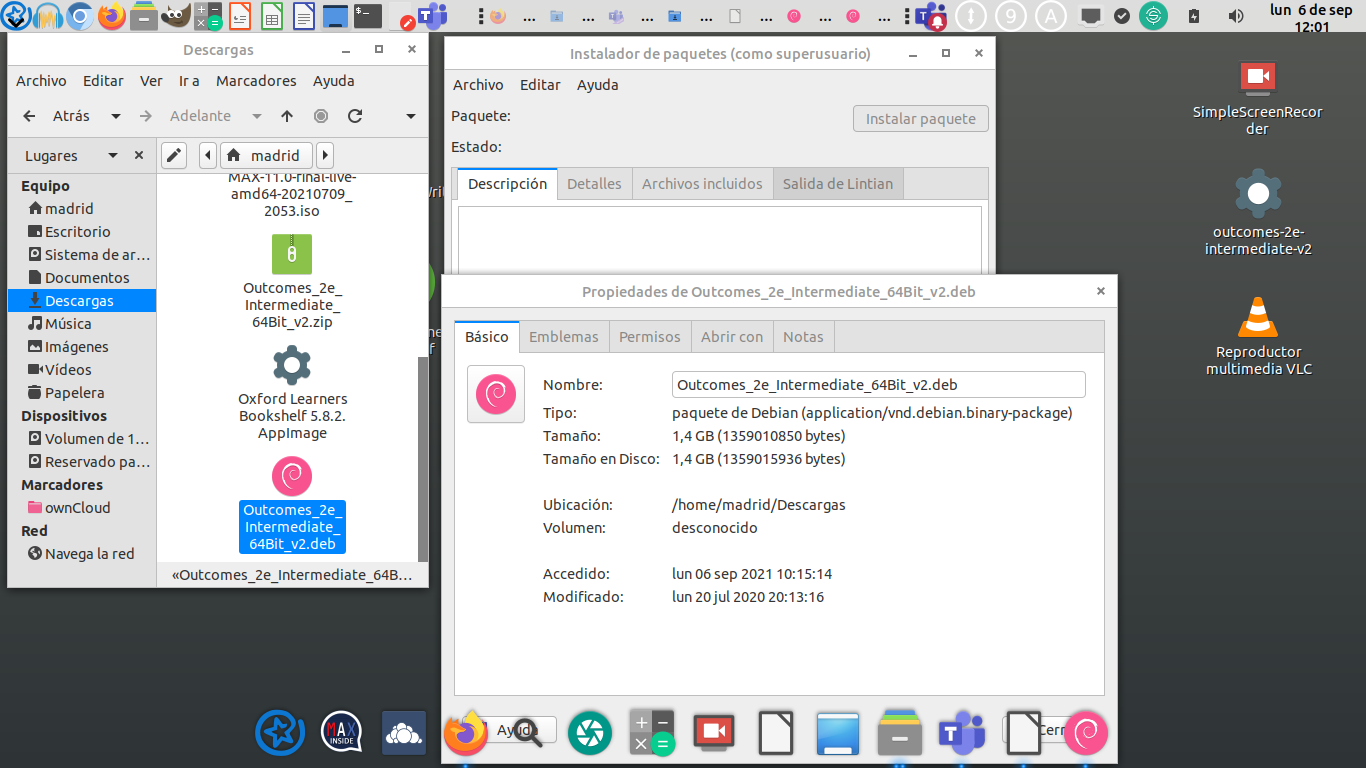This screenshot has height=768, width=1366.
Task: Open Atrás history dropdown arrow
Action: point(116,116)
